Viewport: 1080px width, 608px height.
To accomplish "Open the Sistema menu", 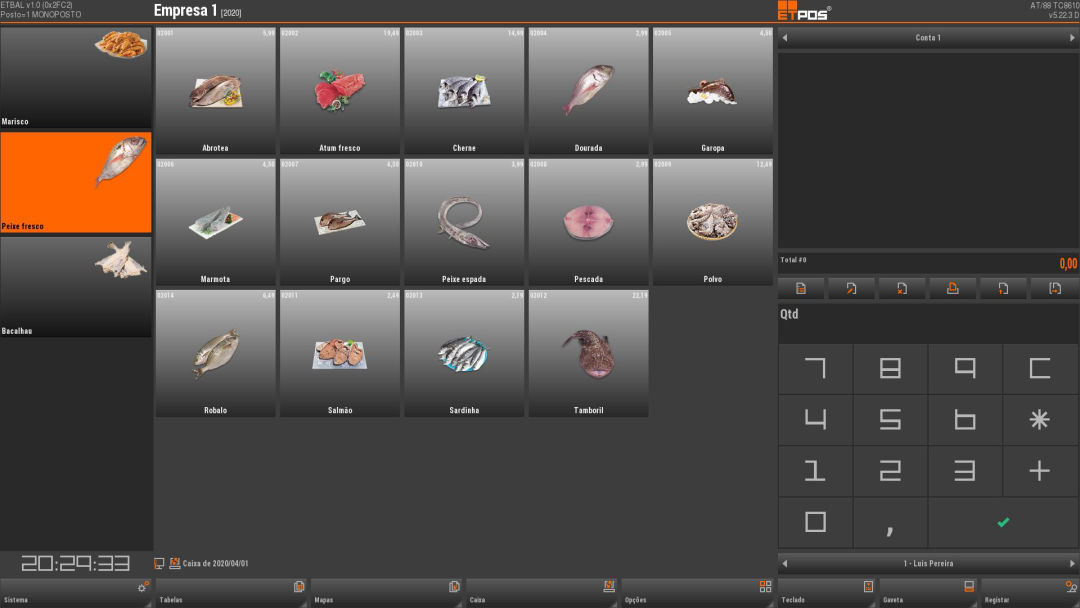I will 76,593.
